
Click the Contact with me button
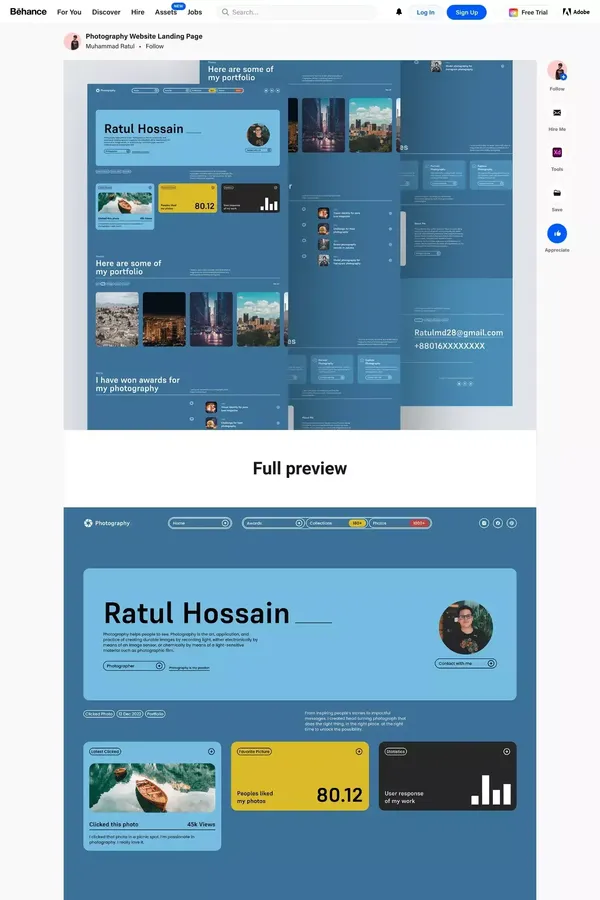pyautogui.click(x=466, y=664)
